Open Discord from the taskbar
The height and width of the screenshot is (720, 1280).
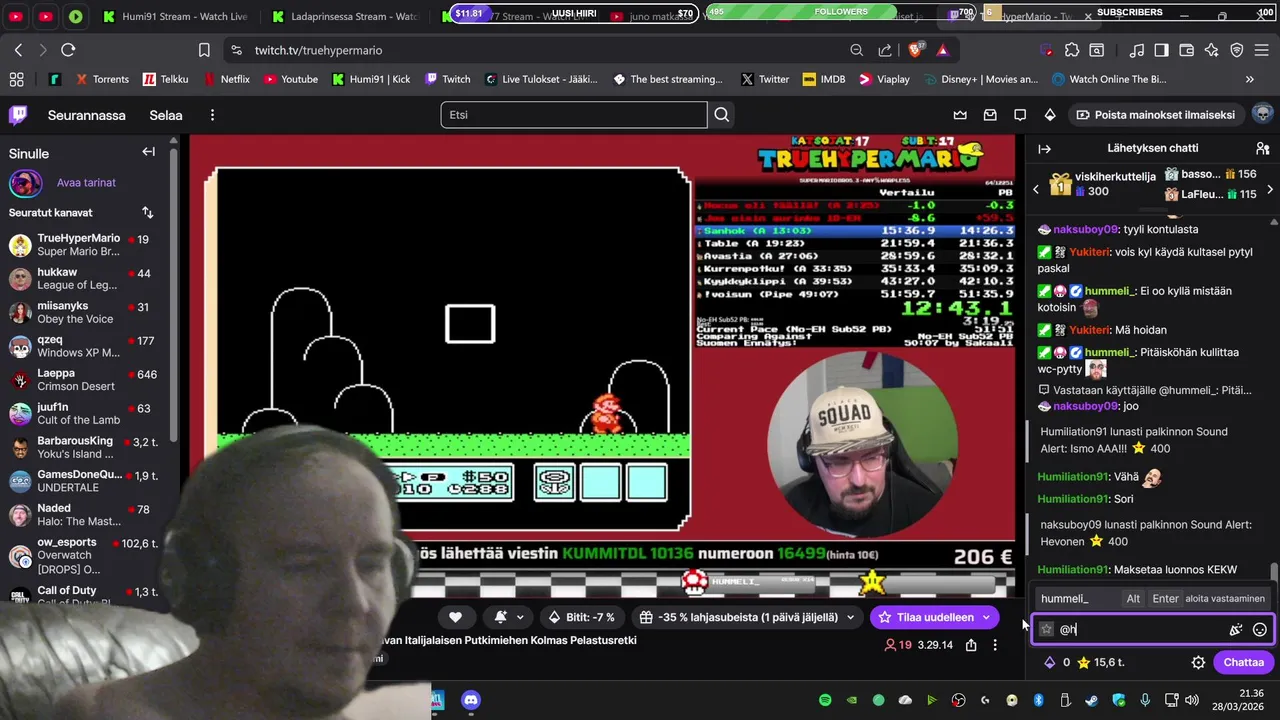click(x=471, y=700)
